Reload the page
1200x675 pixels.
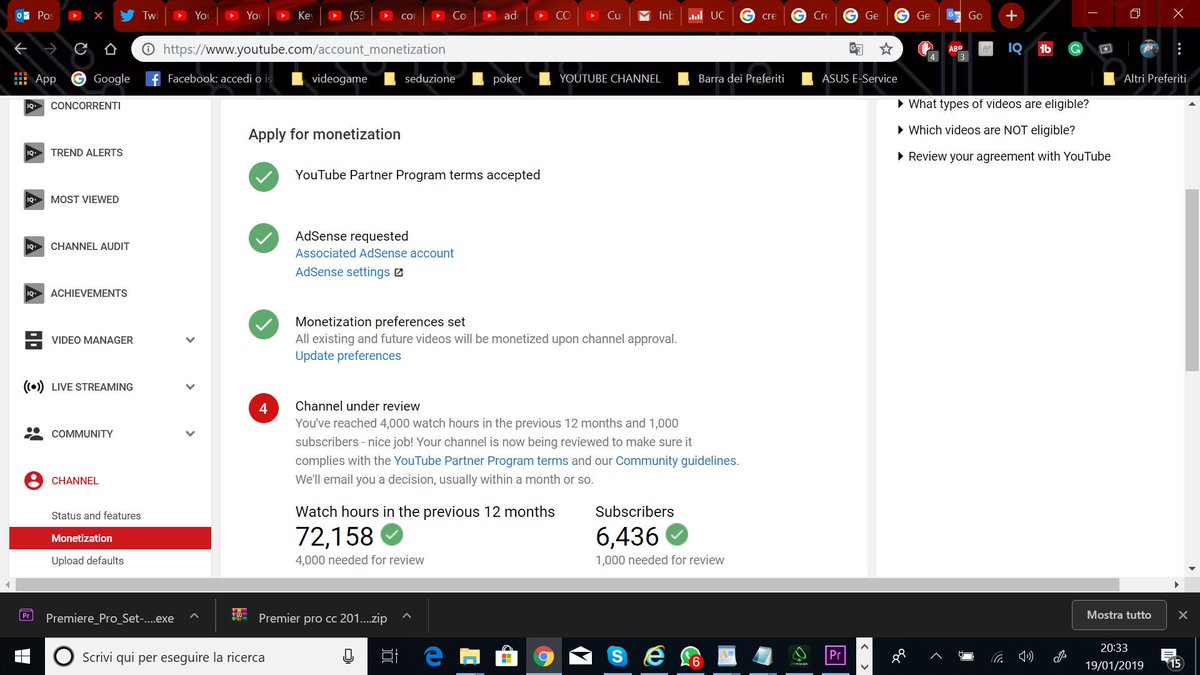pos(80,48)
